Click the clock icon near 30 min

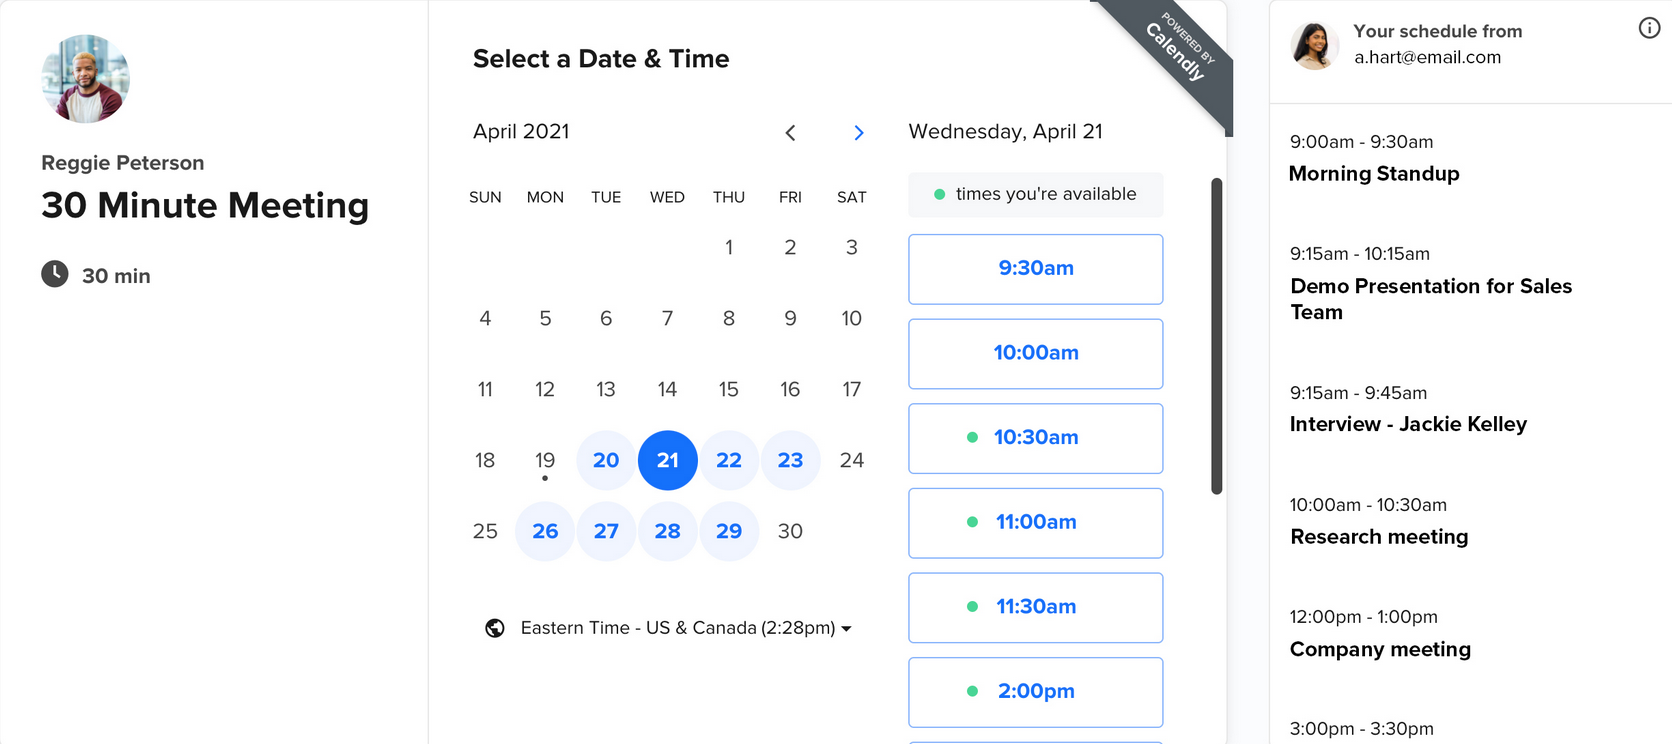(x=55, y=274)
